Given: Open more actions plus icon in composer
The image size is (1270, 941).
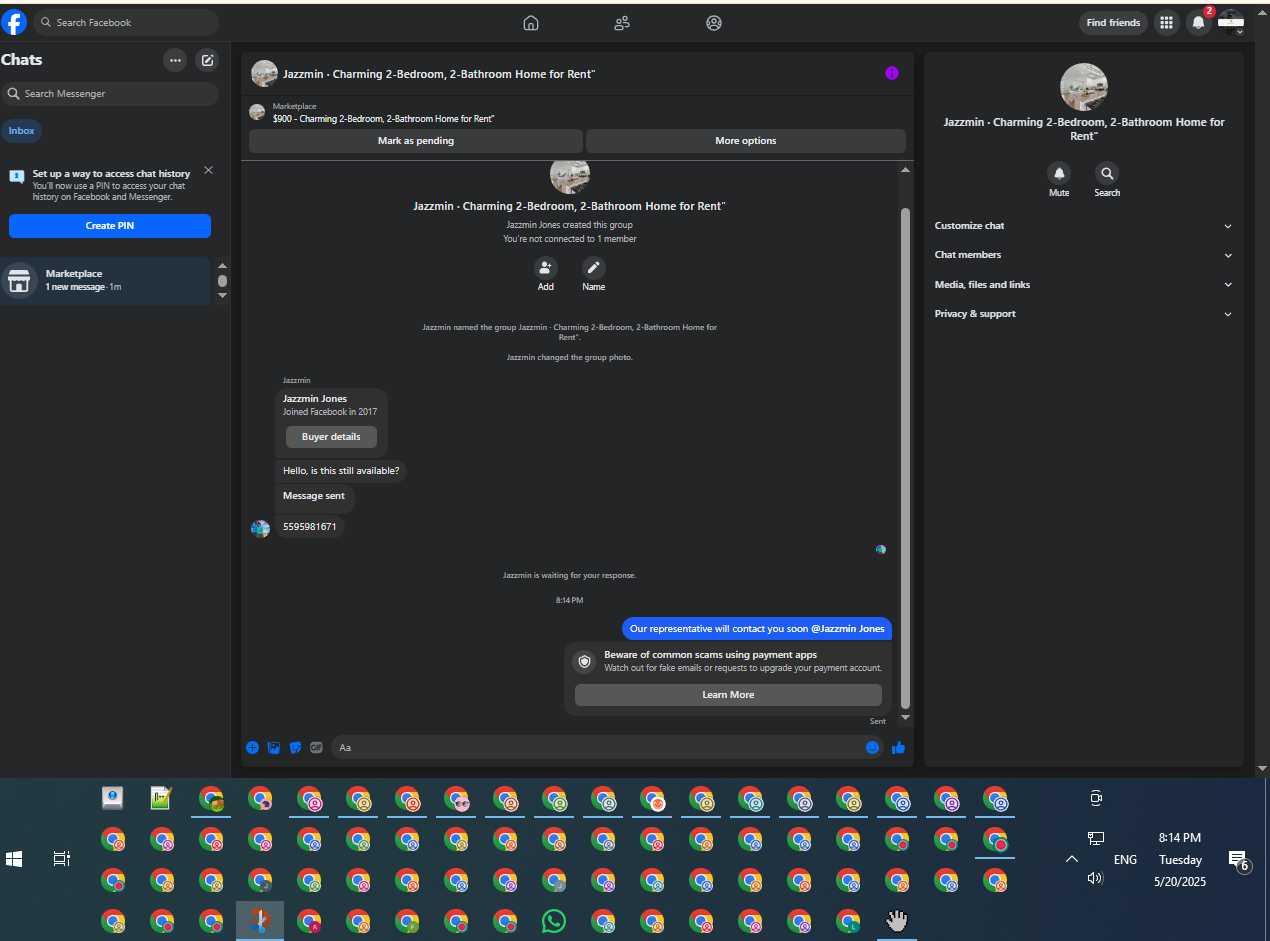Looking at the screenshot, I should (252, 747).
